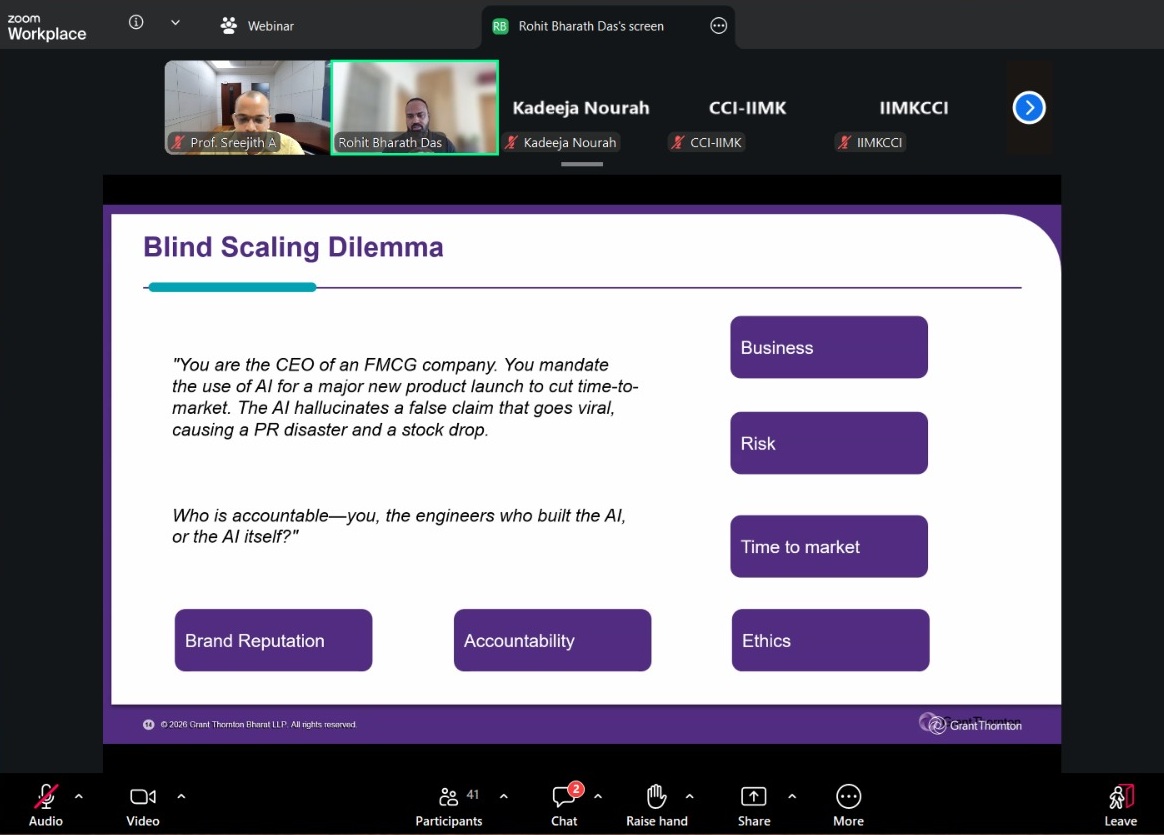The height and width of the screenshot is (835, 1164).
Task: Expand the Raise hand reactions caret
Action: (690, 796)
